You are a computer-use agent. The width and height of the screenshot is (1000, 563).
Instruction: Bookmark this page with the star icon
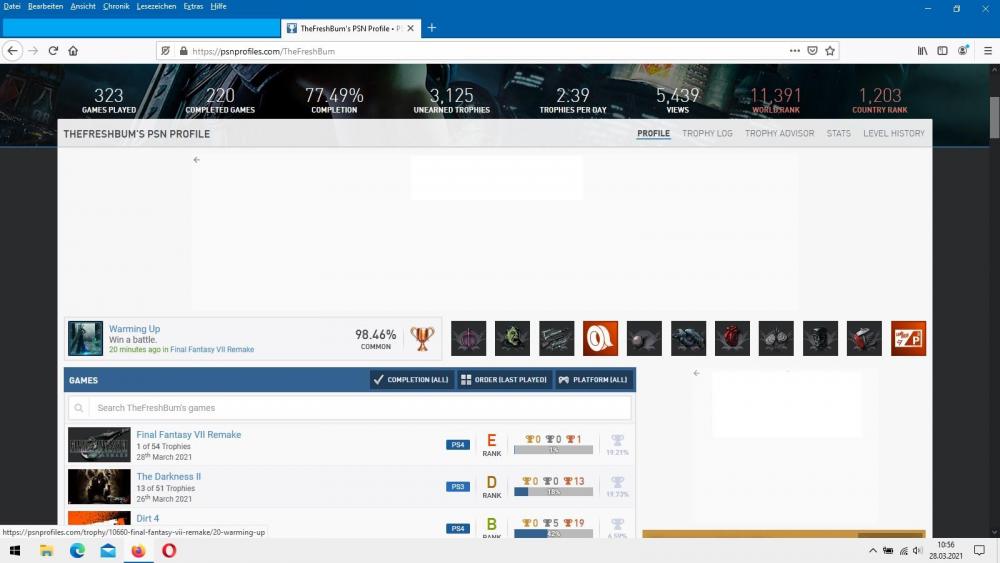[x=830, y=51]
